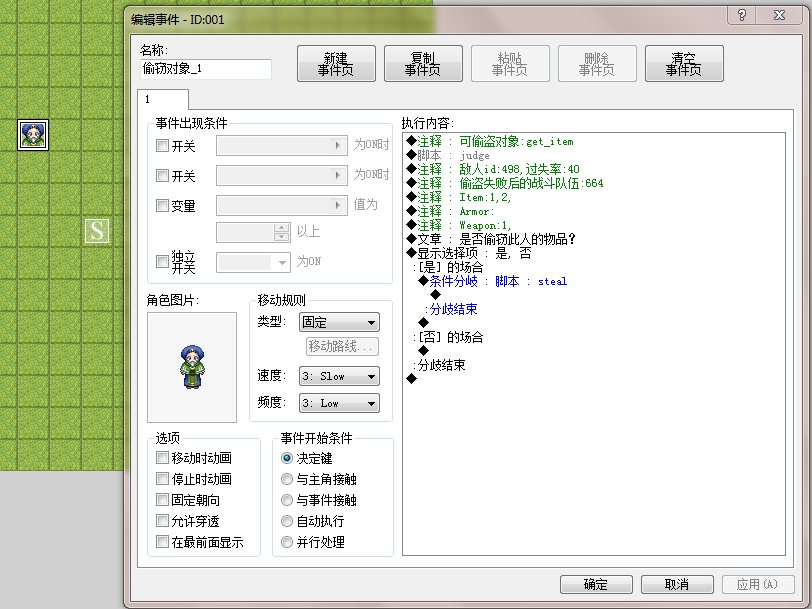
Task: Check the 移动时动画 option
Action: click(x=163, y=458)
